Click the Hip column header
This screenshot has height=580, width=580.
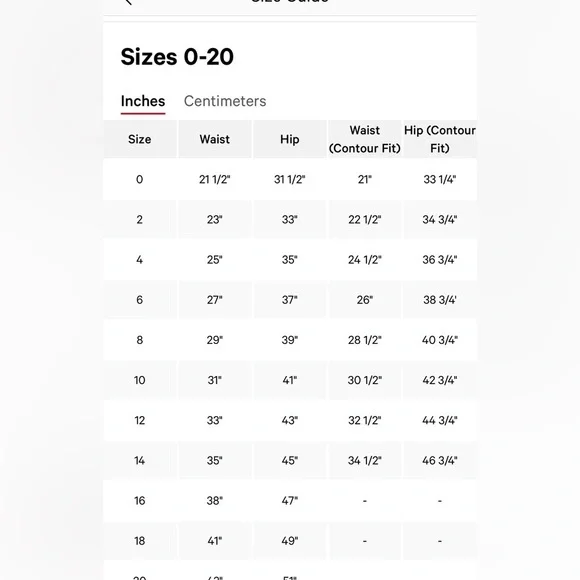[x=290, y=139]
